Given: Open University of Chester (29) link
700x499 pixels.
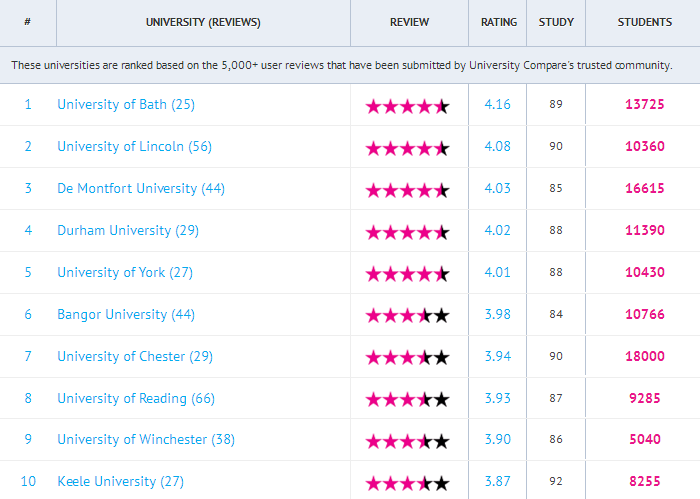Looking at the screenshot, I should [x=135, y=356].
